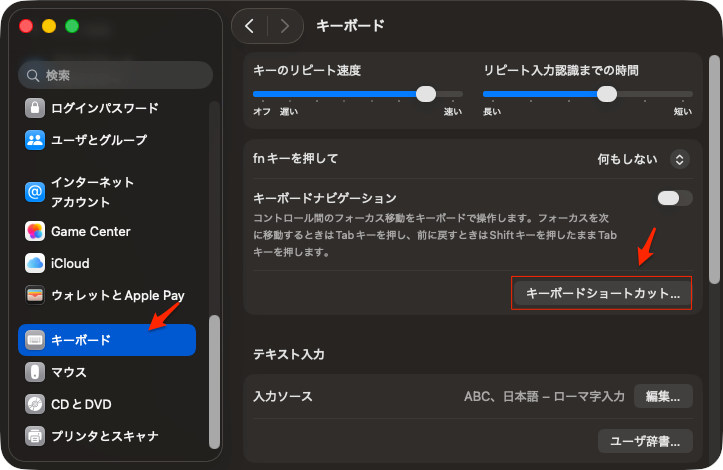Screen dimensions: 723x470
Task: Click the 入力ソース label
Action: [283, 396]
